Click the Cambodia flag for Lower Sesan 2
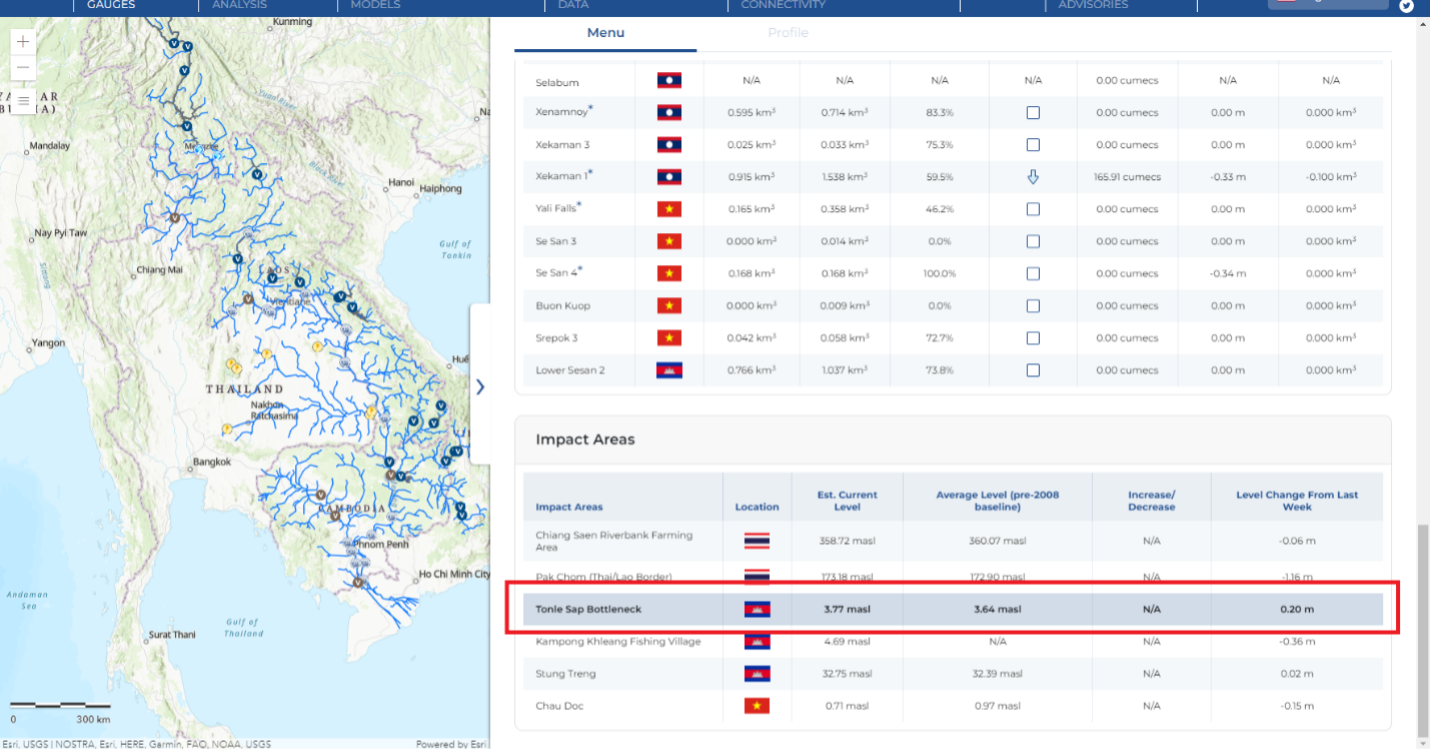Image resolution: width=1430 pixels, height=751 pixels. [668, 370]
